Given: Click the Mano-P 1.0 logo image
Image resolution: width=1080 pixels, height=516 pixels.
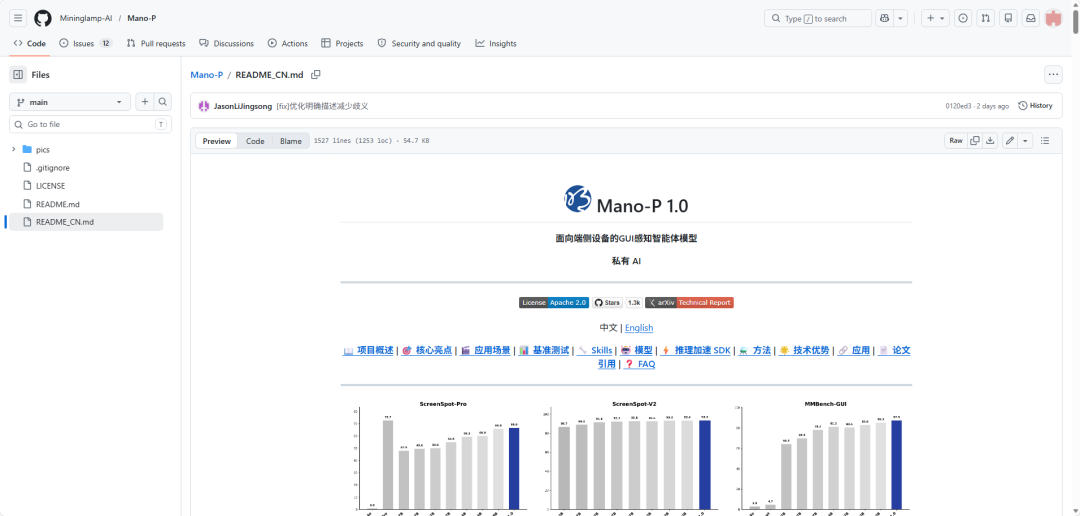Looking at the screenshot, I should [577, 199].
